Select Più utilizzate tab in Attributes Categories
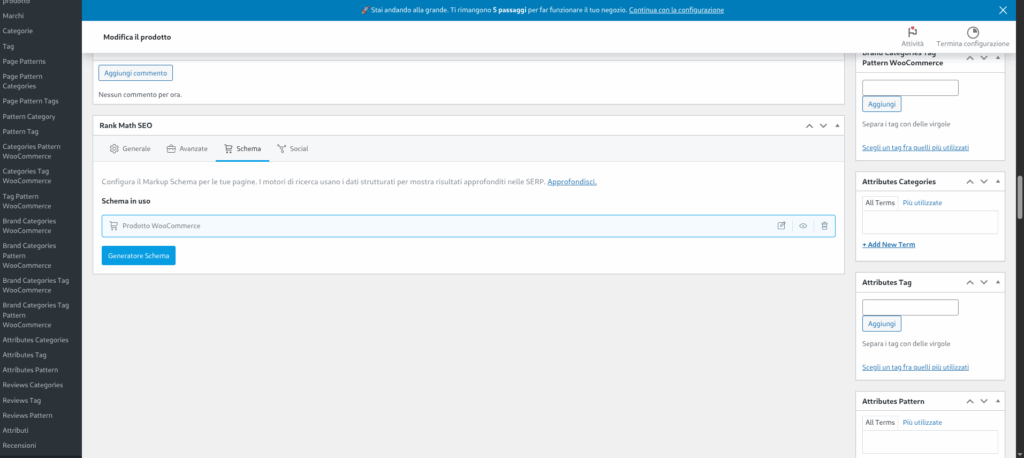 coord(922,203)
